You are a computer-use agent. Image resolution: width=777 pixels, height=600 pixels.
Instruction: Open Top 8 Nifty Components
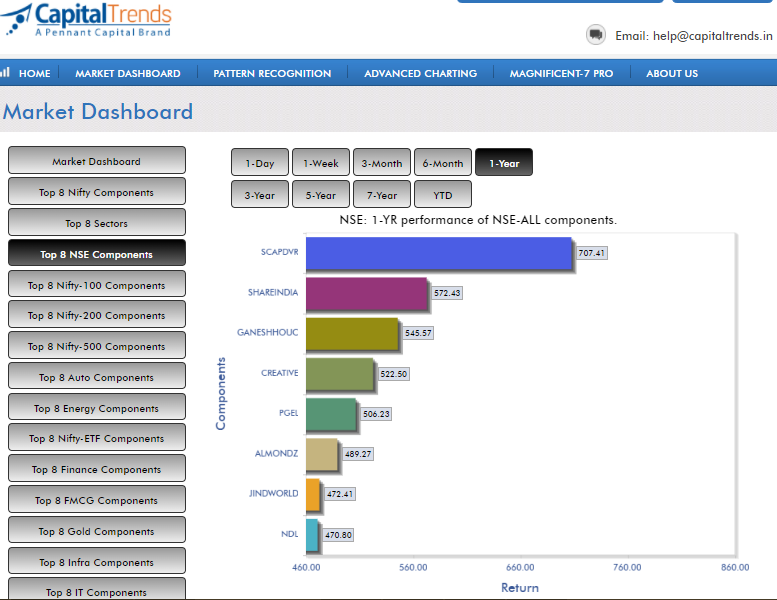[x=97, y=192]
